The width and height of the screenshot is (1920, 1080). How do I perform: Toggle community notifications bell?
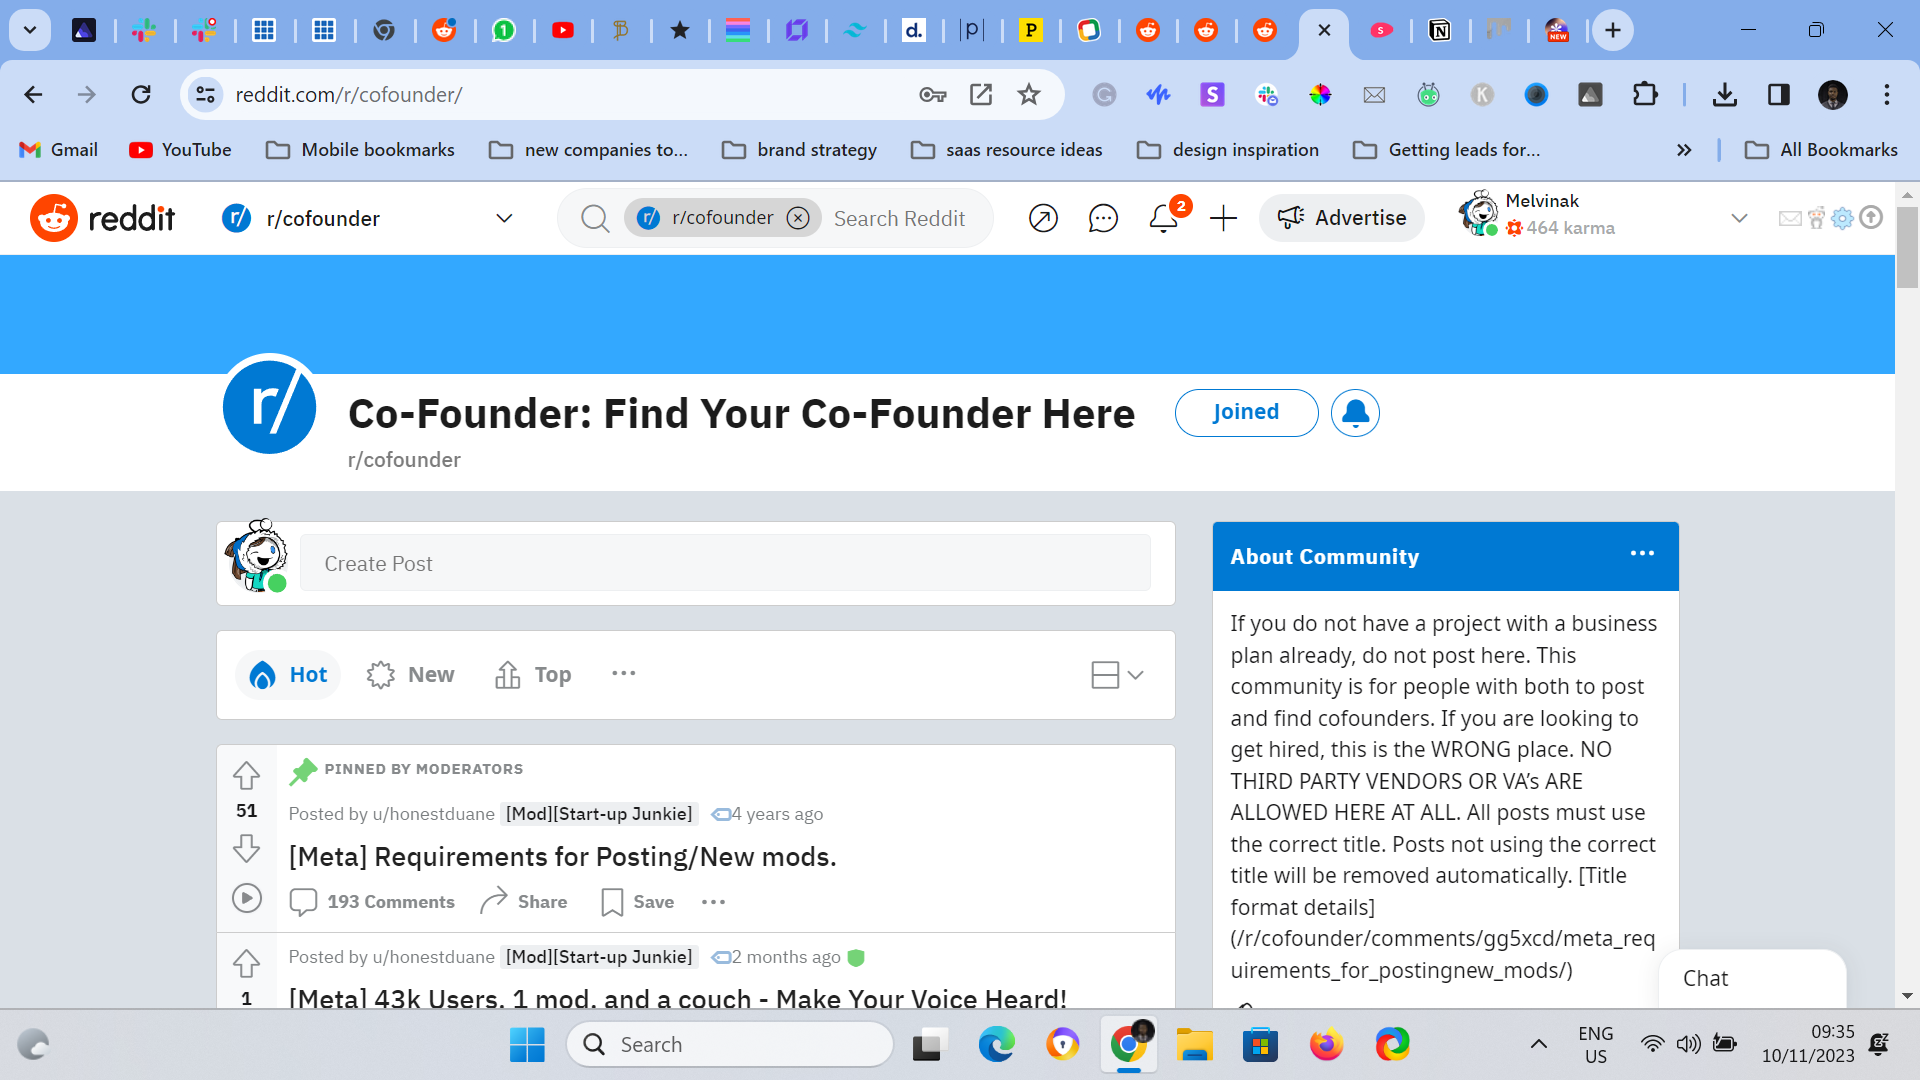coord(1355,413)
